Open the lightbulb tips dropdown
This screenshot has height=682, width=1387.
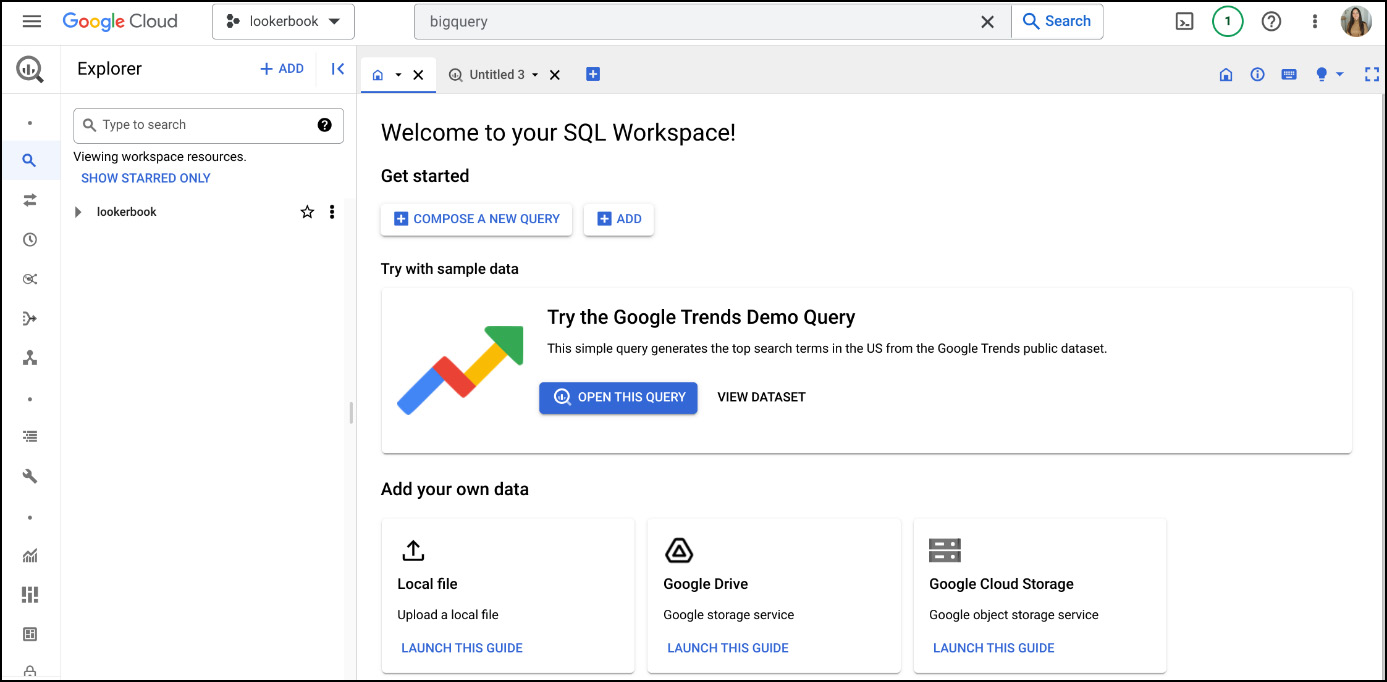point(1329,74)
